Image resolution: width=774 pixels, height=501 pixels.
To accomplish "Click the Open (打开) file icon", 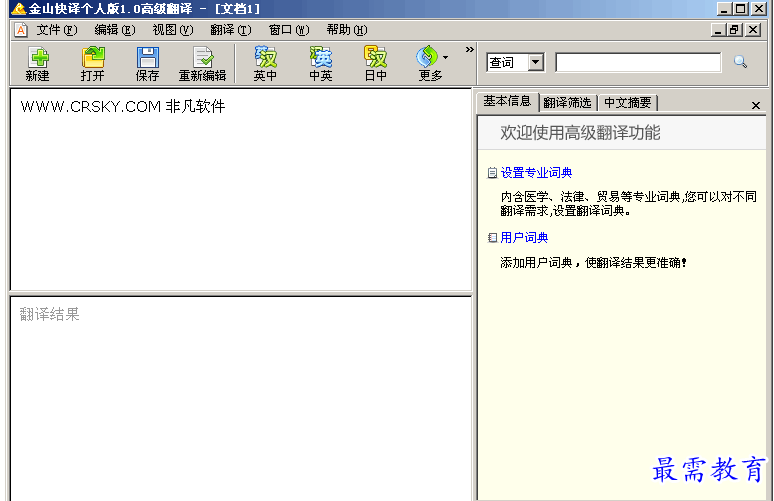I will [x=93, y=57].
